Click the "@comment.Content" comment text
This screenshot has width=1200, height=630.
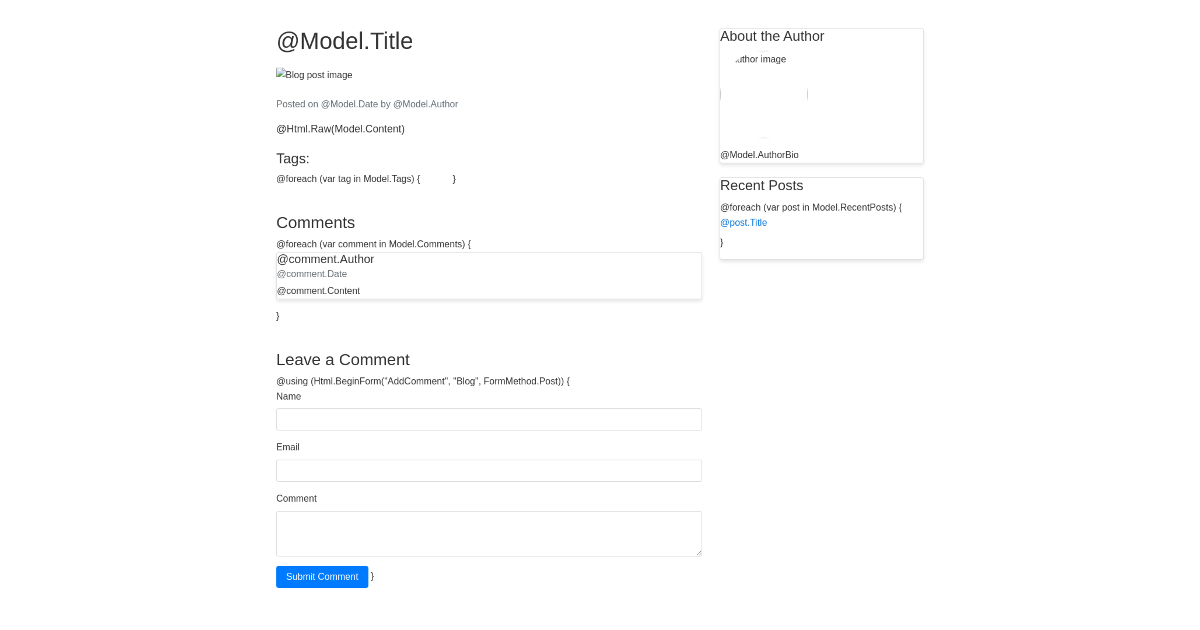click(318, 290)
